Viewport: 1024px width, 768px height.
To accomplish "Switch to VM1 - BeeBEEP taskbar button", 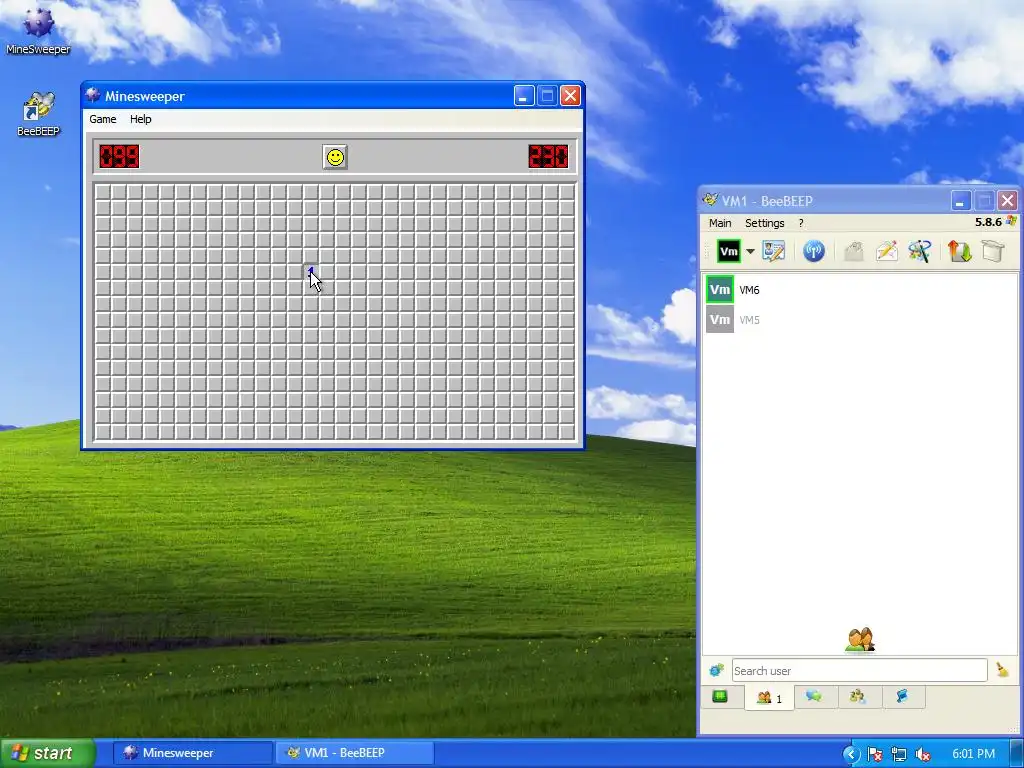I will [355, 753].
